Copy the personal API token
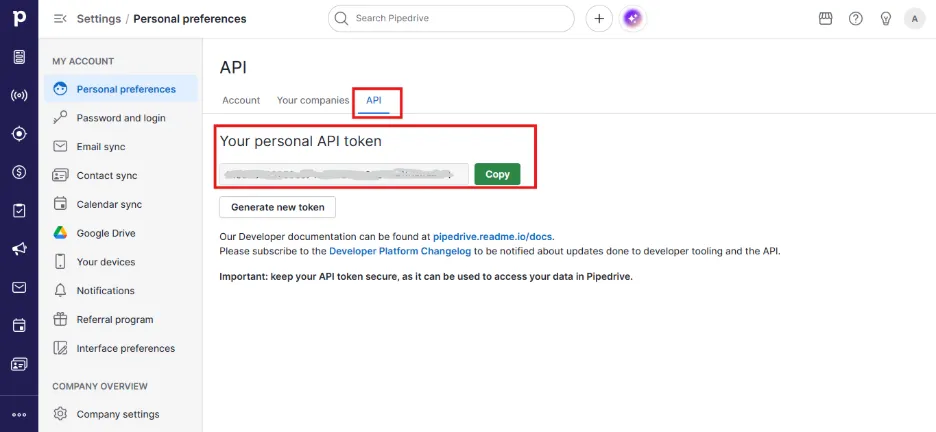This screenshot has width=936, height=432. click(497, 174)
